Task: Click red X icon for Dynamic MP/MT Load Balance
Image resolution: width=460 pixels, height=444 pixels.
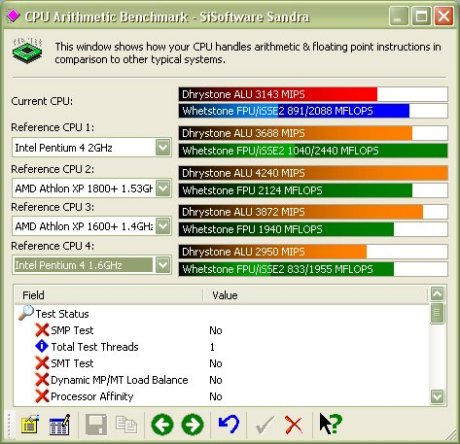Action: pyautogui.click(x=42, y=379)
